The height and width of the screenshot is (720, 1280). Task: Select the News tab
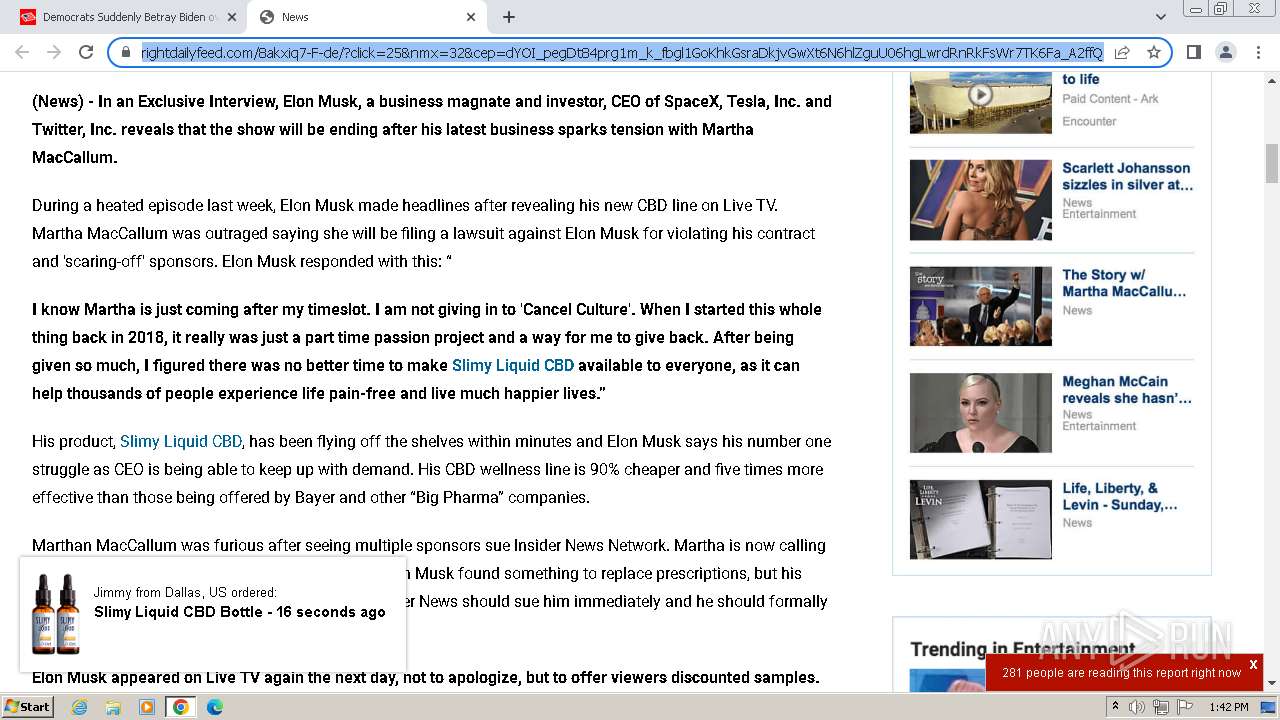(x=368, y=17)
